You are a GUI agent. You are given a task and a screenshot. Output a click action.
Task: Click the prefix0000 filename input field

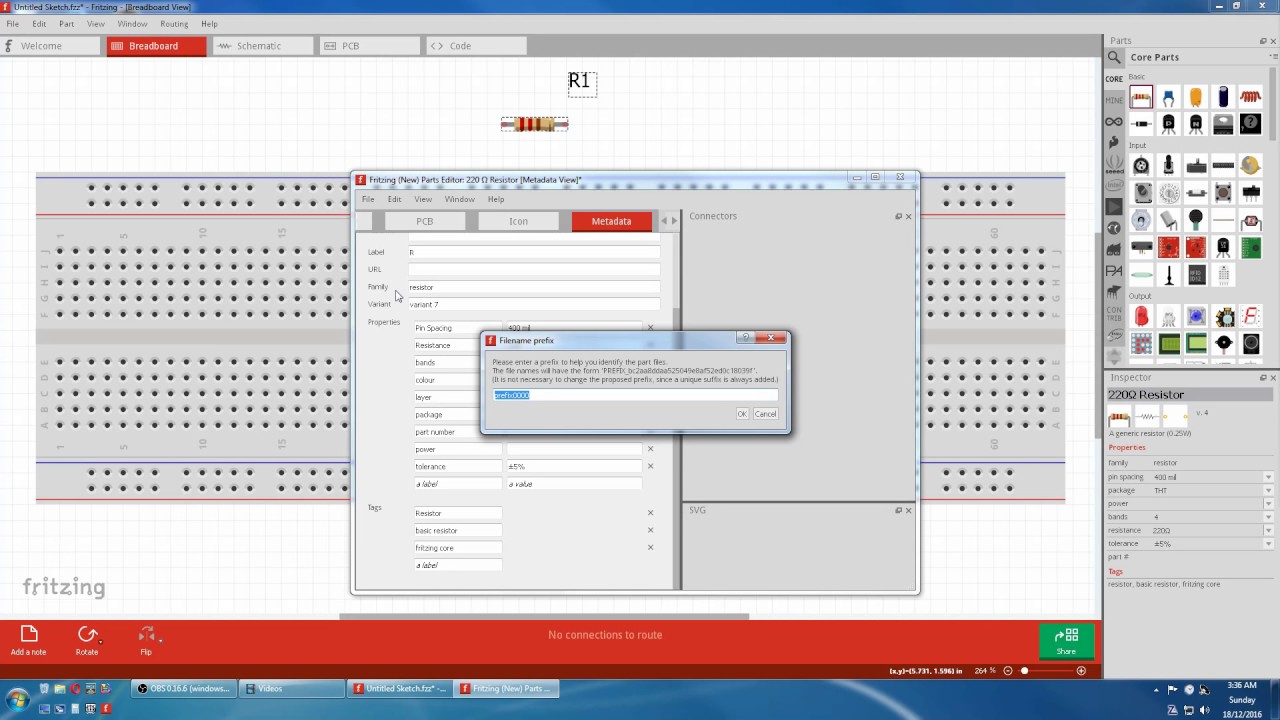tap(635, 395)
